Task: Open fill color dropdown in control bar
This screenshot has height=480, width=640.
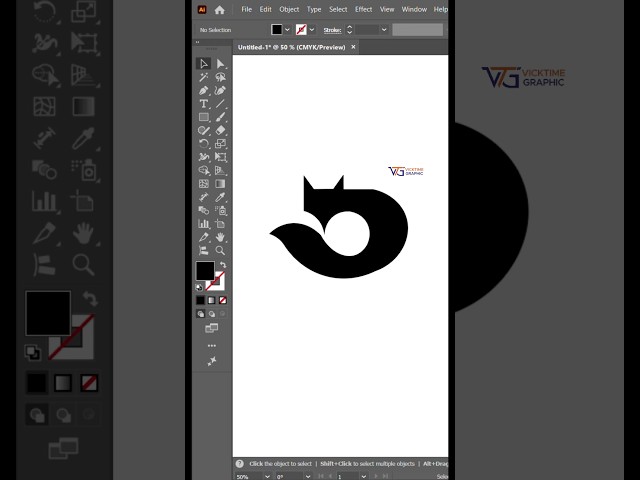Action: click(287, 30)
